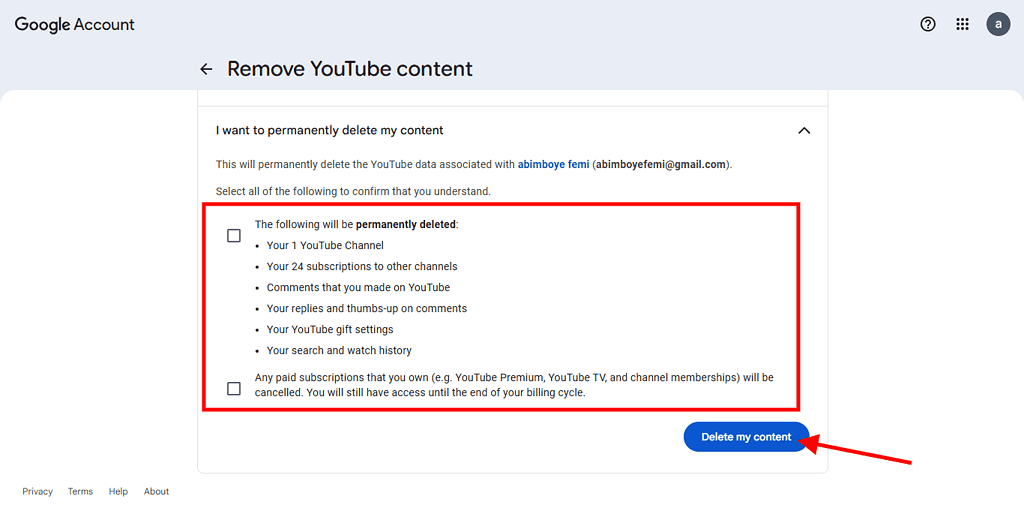Click The following will be permanently deleted text
Viewport: 1024px width, 508px height.
point(357,225)
